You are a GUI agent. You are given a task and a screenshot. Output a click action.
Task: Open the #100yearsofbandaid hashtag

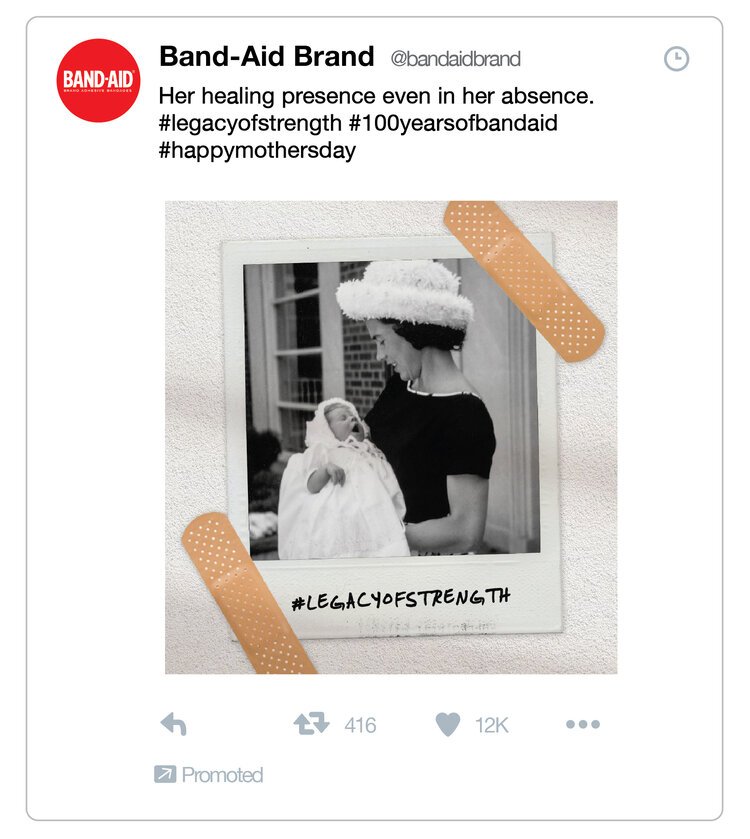(453, 123)
